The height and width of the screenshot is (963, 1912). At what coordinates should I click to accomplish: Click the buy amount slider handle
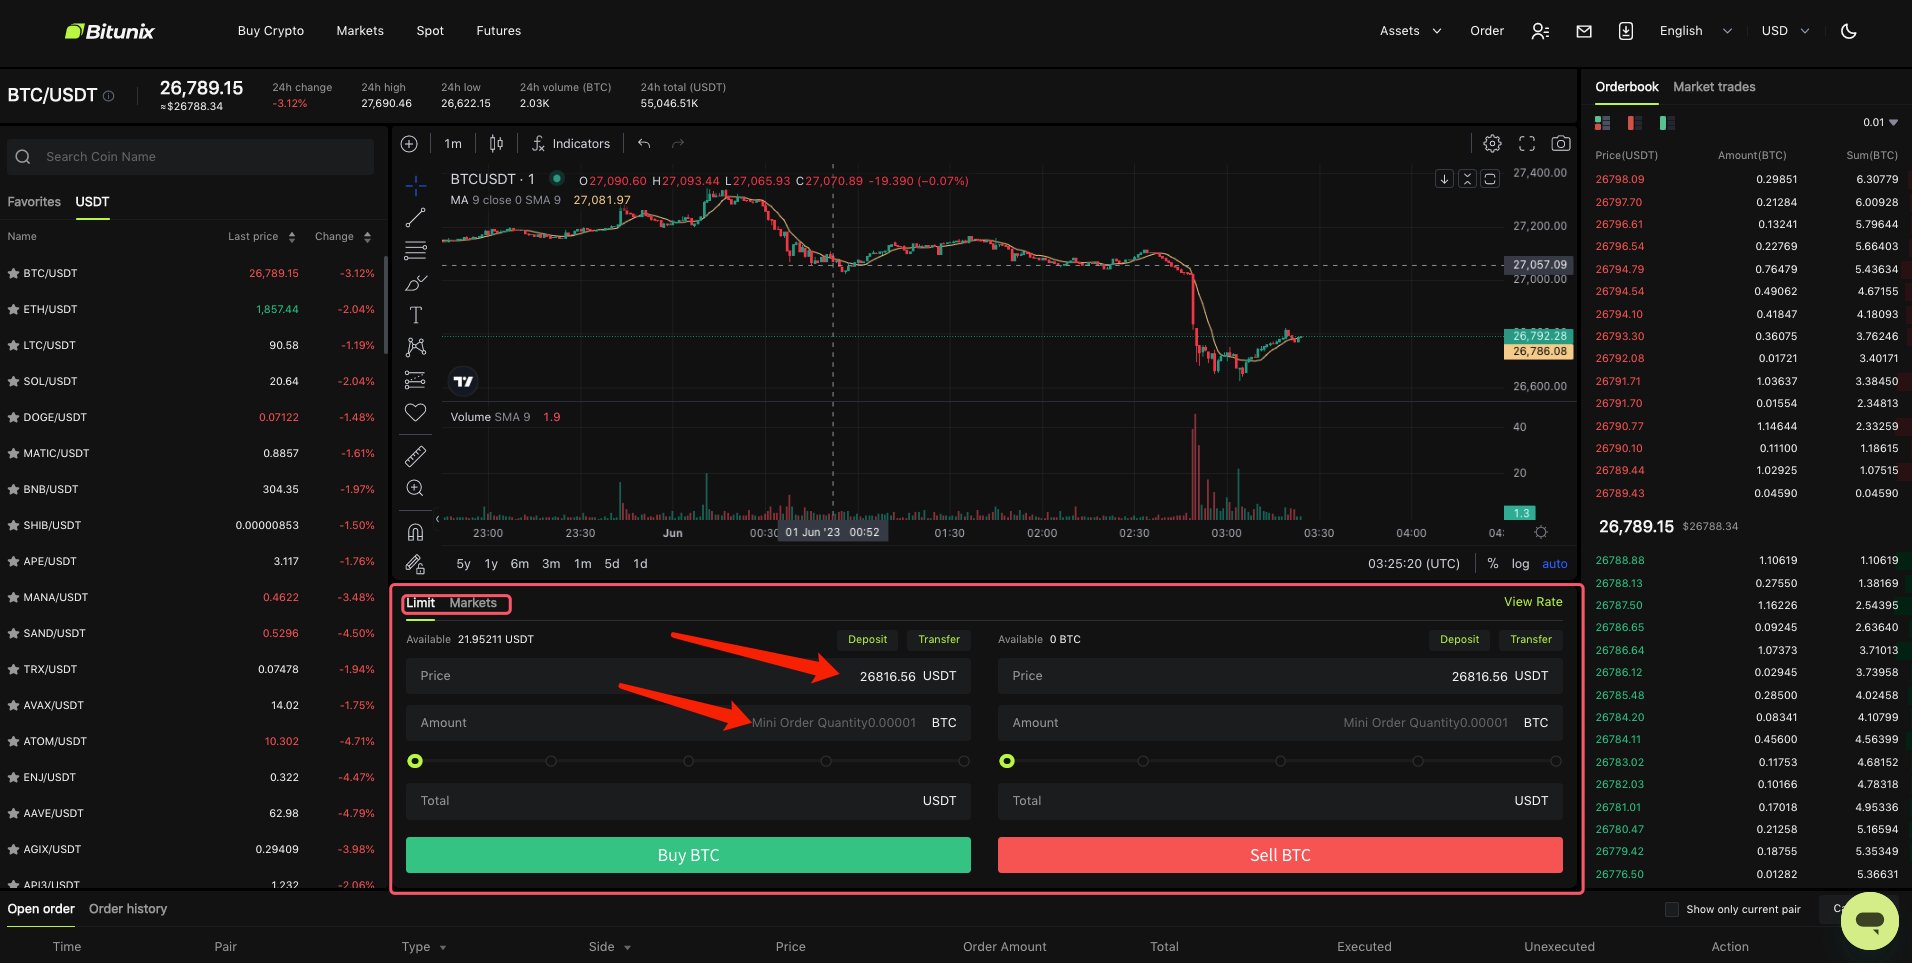pos(415,761)
